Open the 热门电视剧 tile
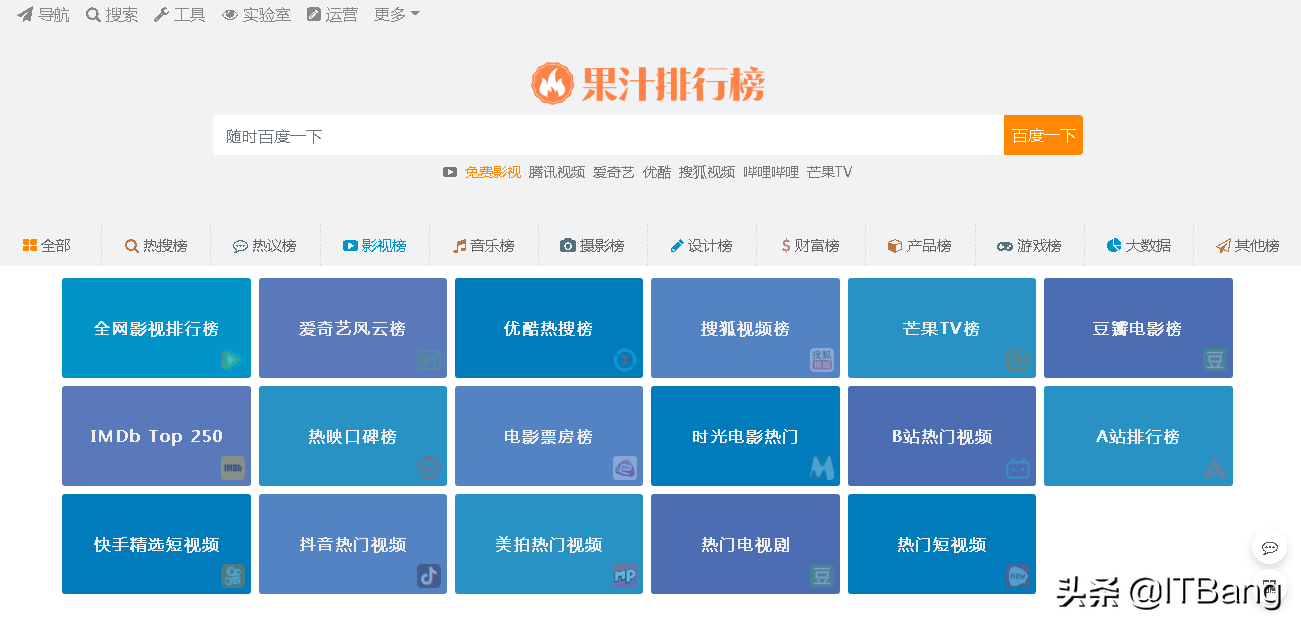Image resolution: width=1301 pixels, height=628 pixels. click(745, 544)
